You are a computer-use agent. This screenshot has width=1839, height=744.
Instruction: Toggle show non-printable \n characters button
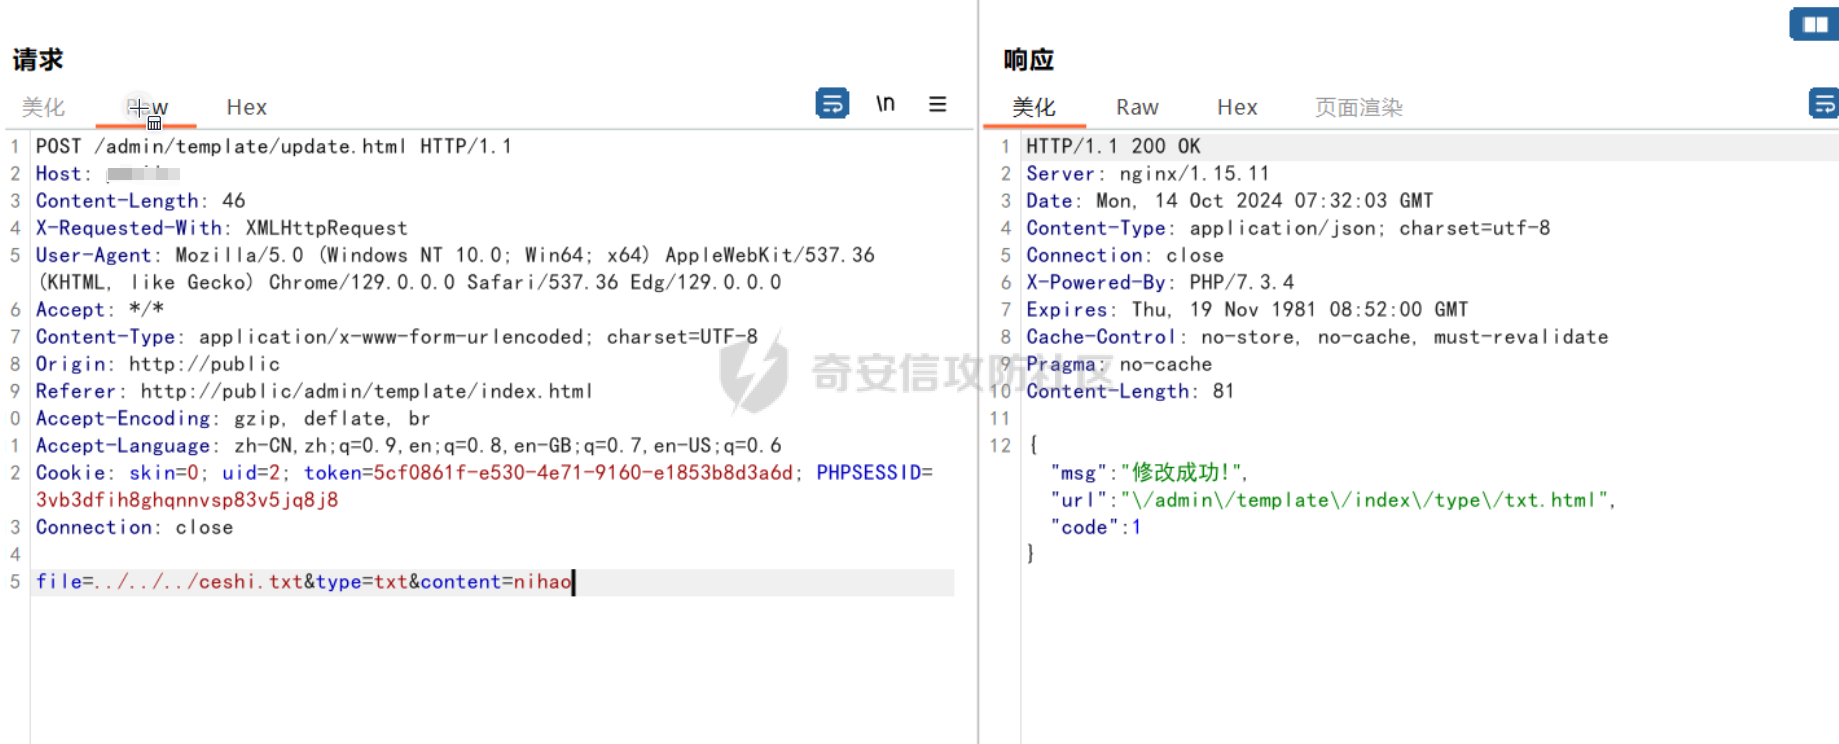point(885,104)
